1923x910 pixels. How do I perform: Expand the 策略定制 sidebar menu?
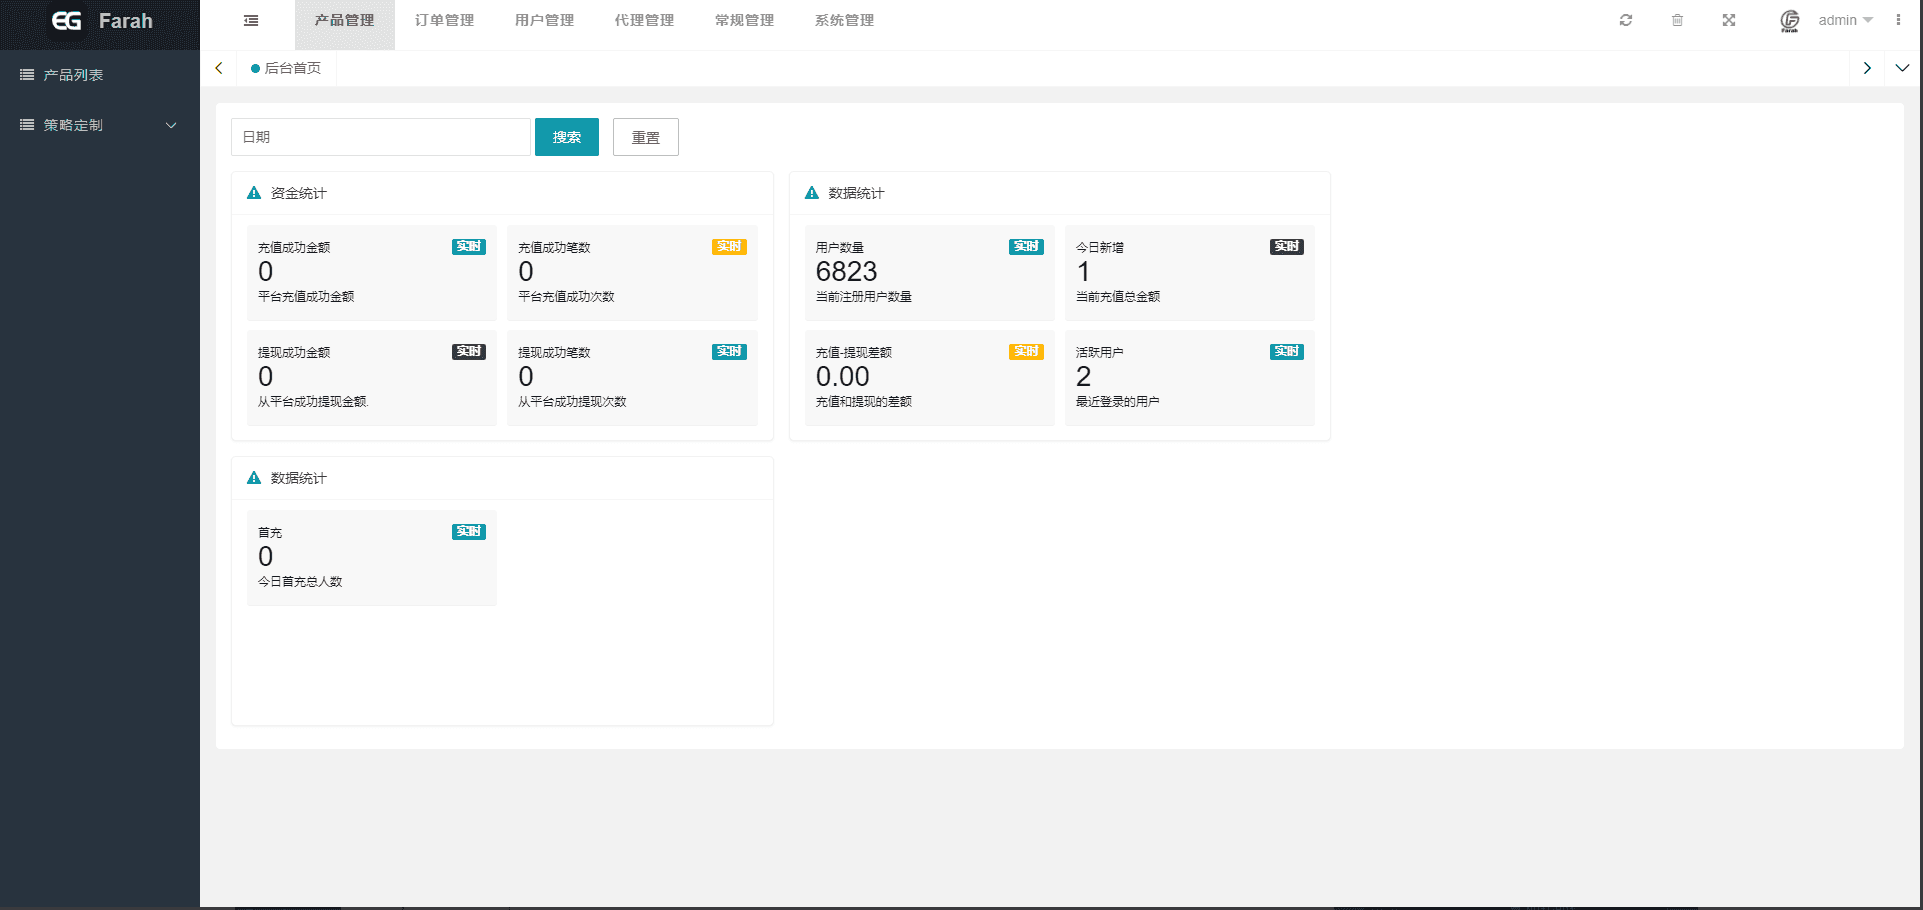[x=100, y=125]
